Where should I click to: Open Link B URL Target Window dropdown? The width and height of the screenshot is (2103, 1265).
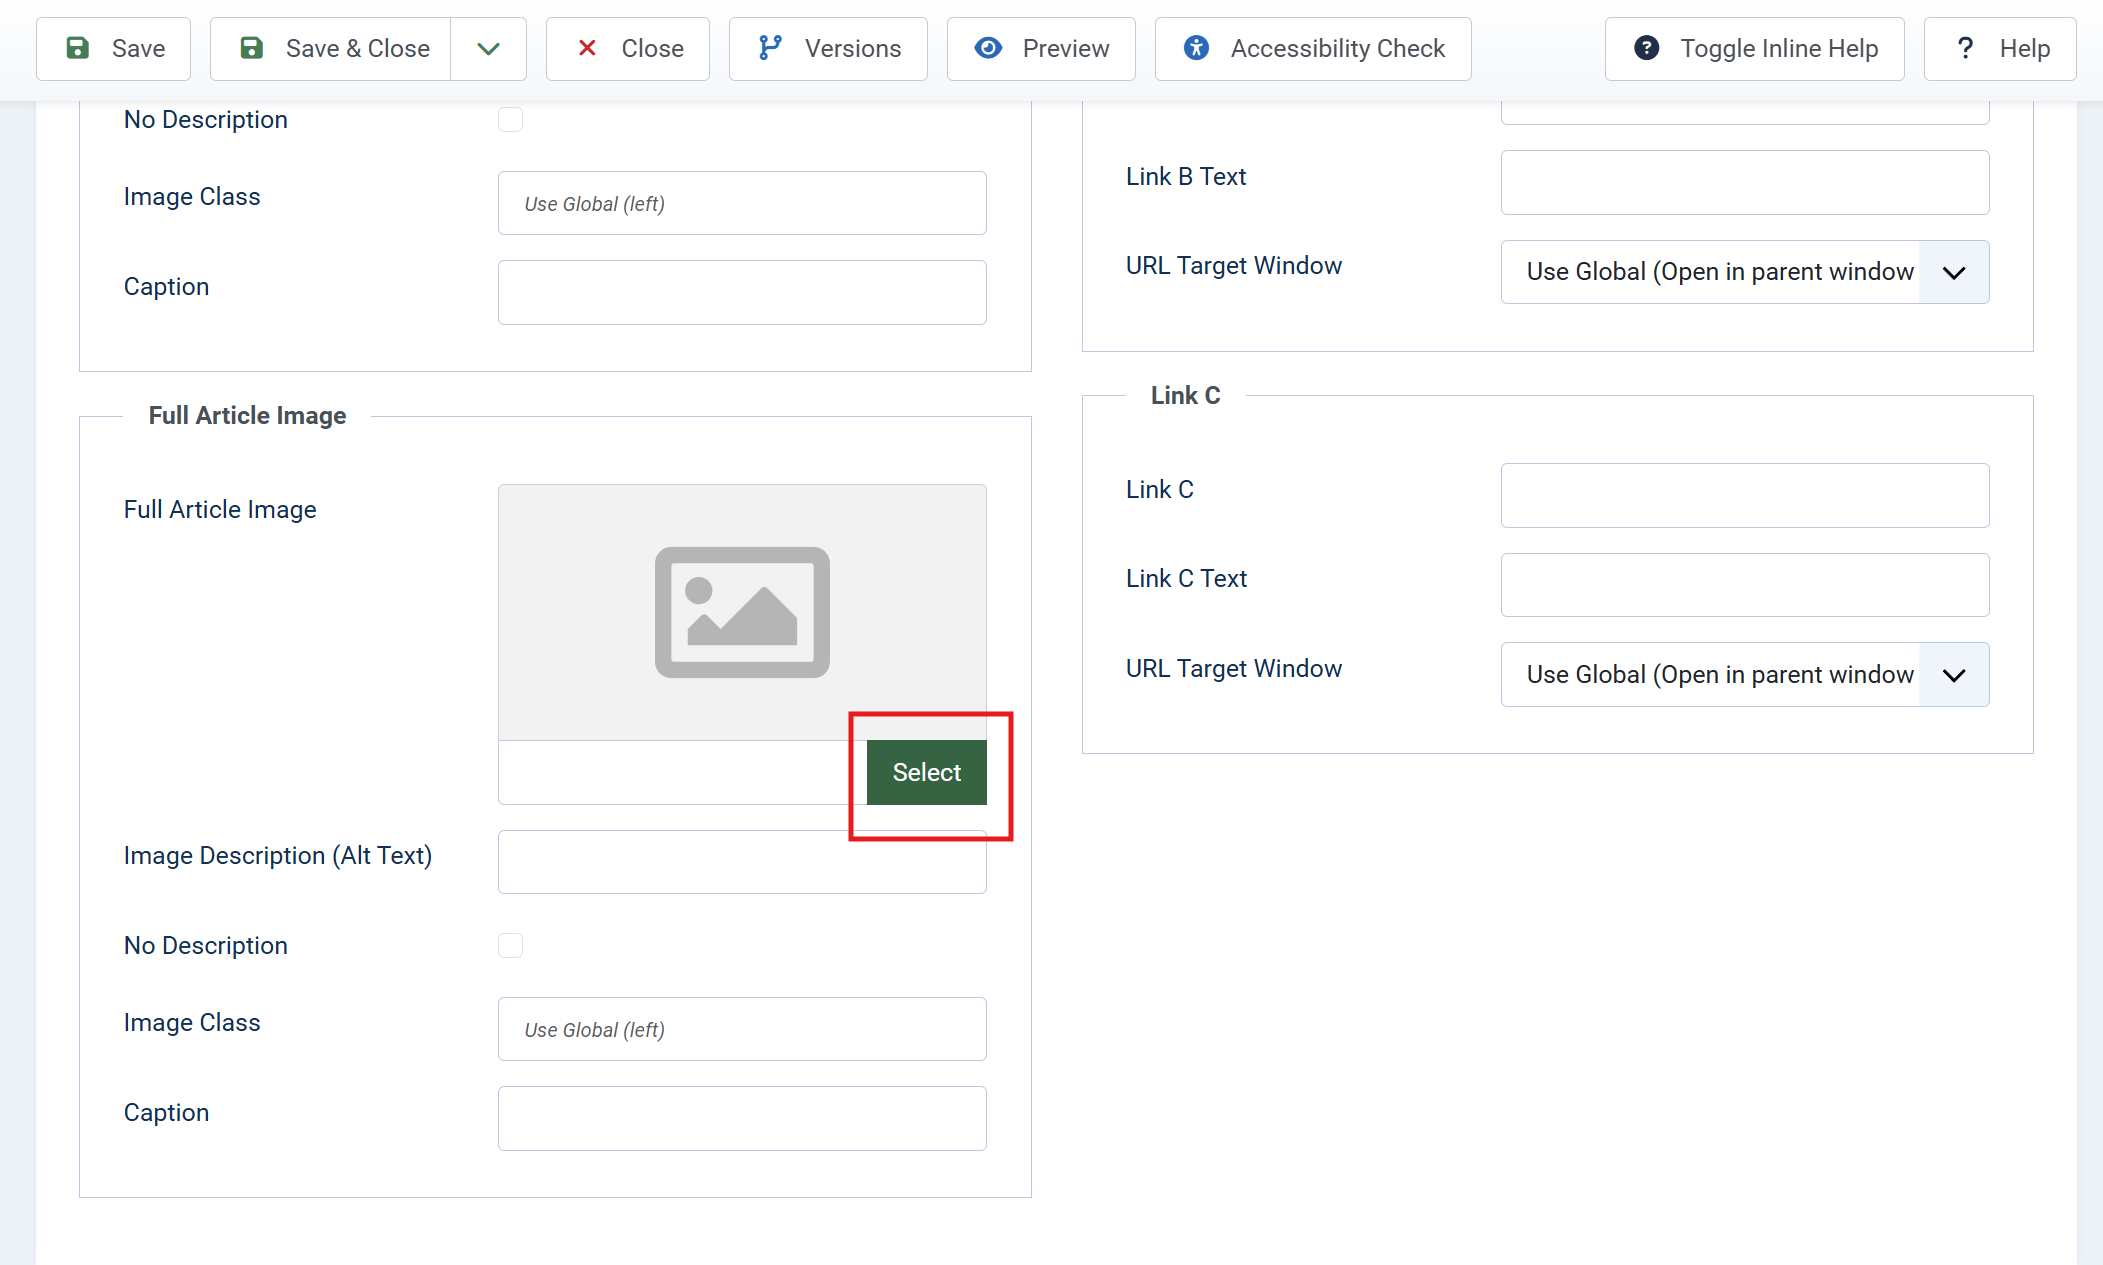click(1744, 272)
